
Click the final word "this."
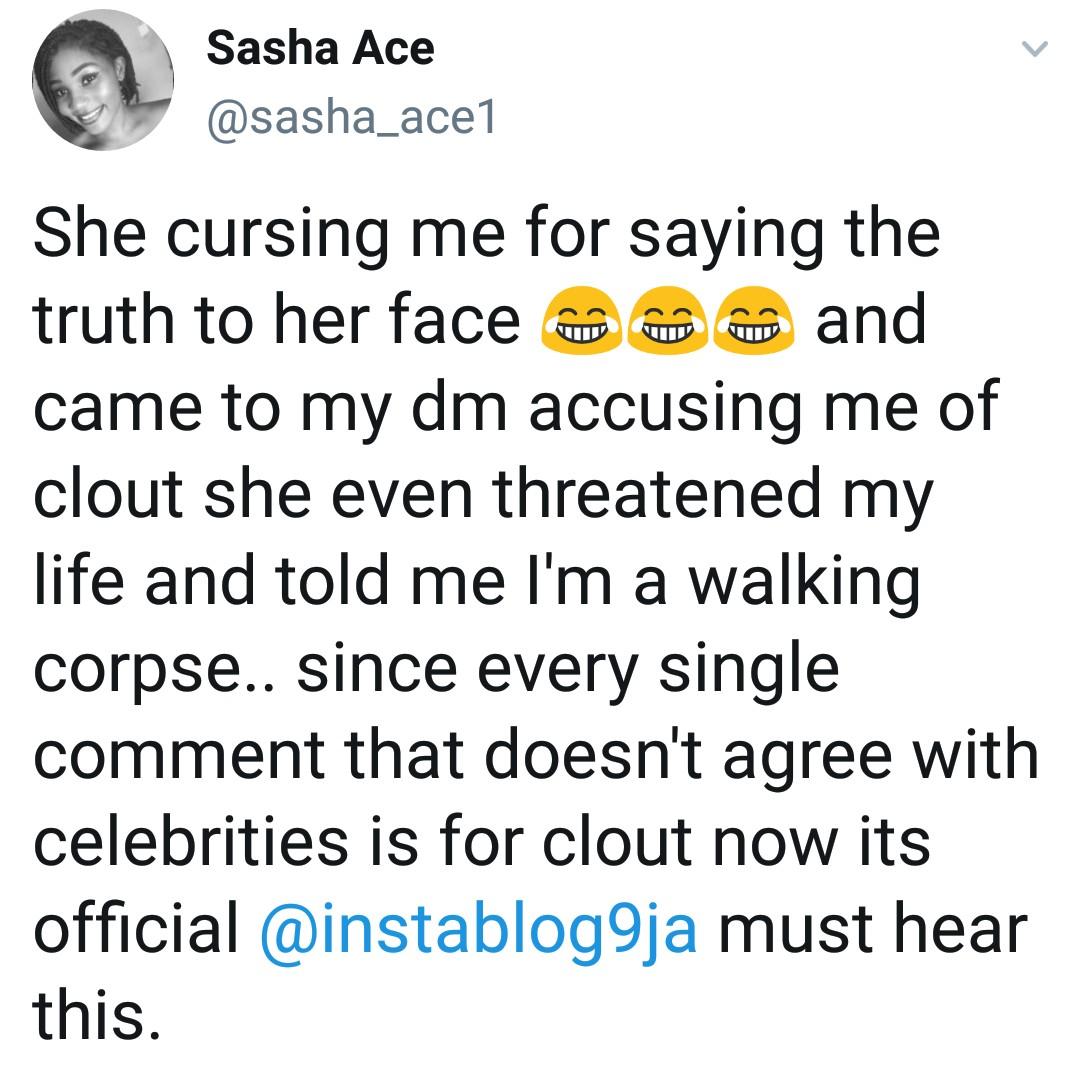[x=97, y=1016]
